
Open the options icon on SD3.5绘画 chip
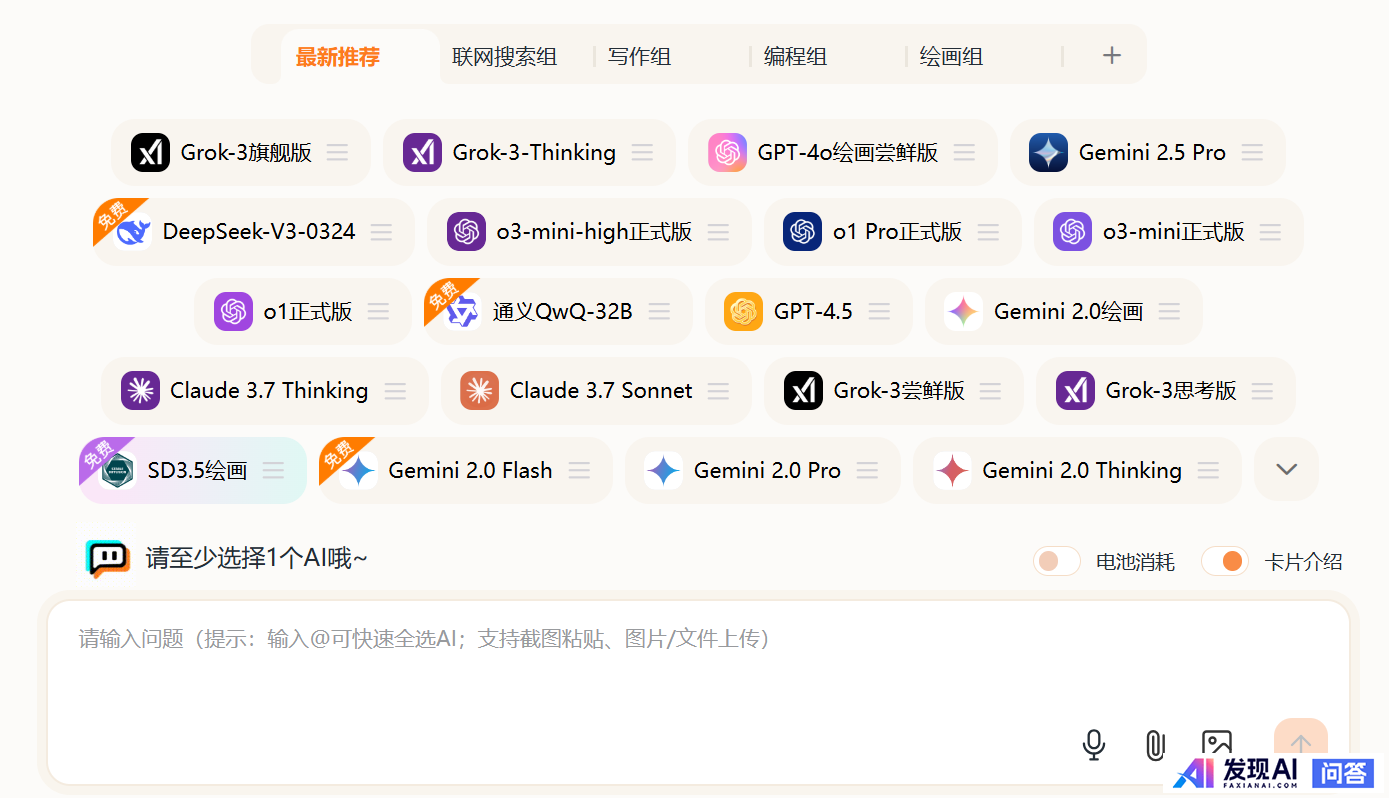(x=273, y=470)
